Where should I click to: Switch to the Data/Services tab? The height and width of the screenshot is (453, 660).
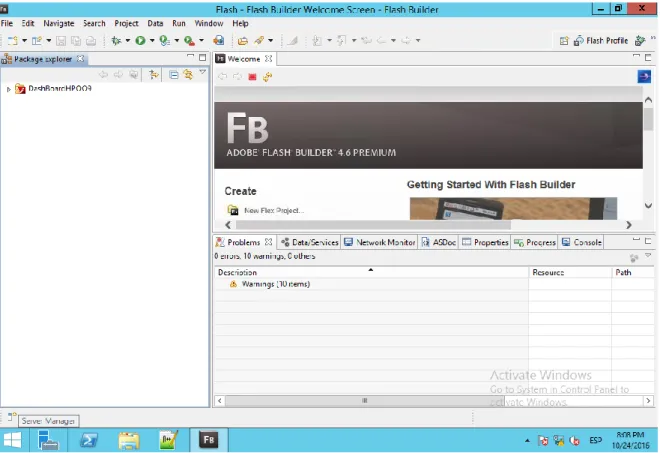pyautogui.click(x=309, y=242)
